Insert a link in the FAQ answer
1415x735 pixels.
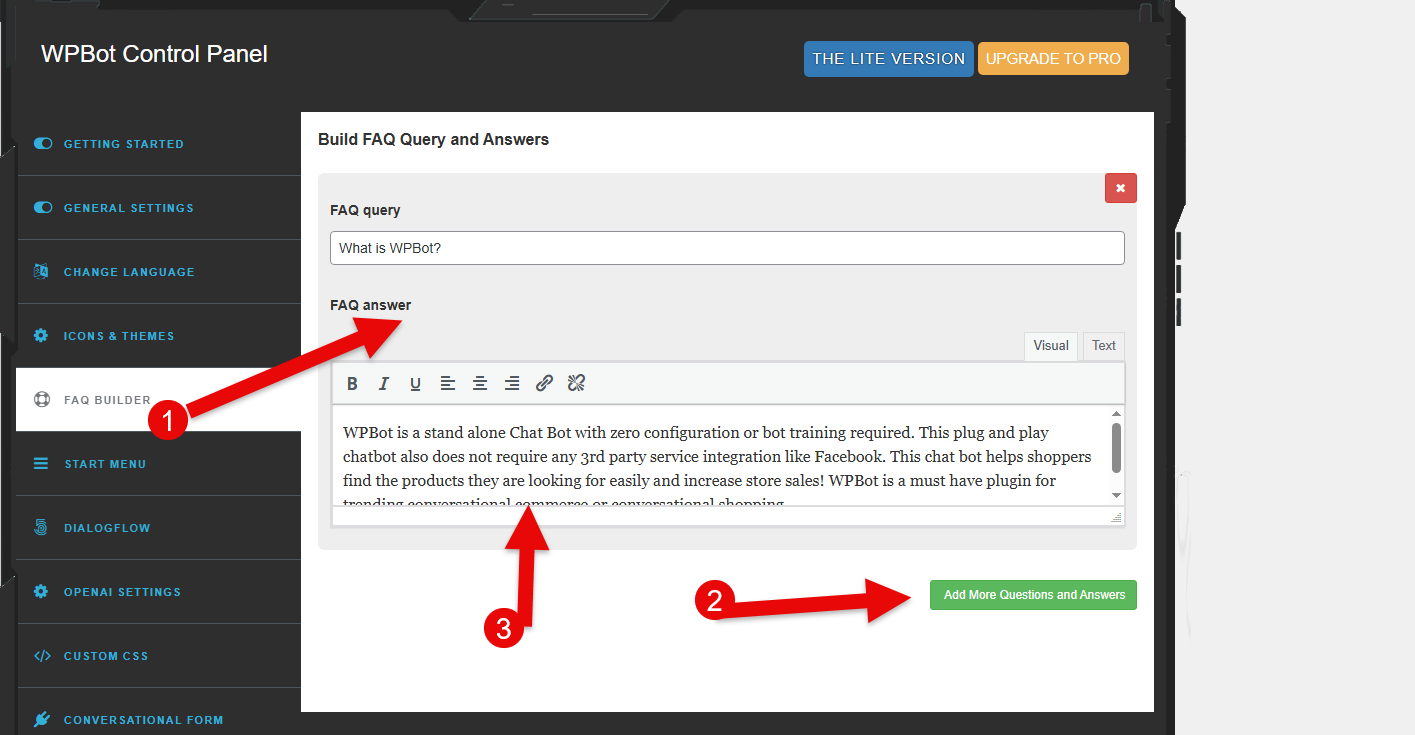pyautogui.click(x=544, y=383)
